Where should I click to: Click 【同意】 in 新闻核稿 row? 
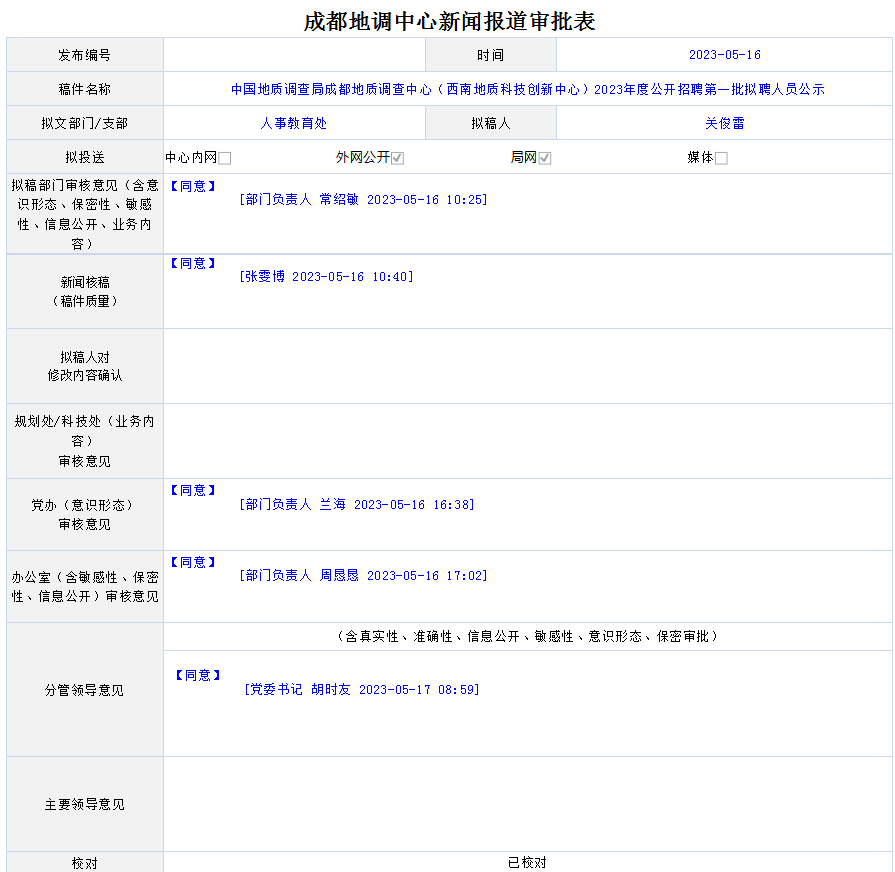pyautogui.click(x=193, y=263)
